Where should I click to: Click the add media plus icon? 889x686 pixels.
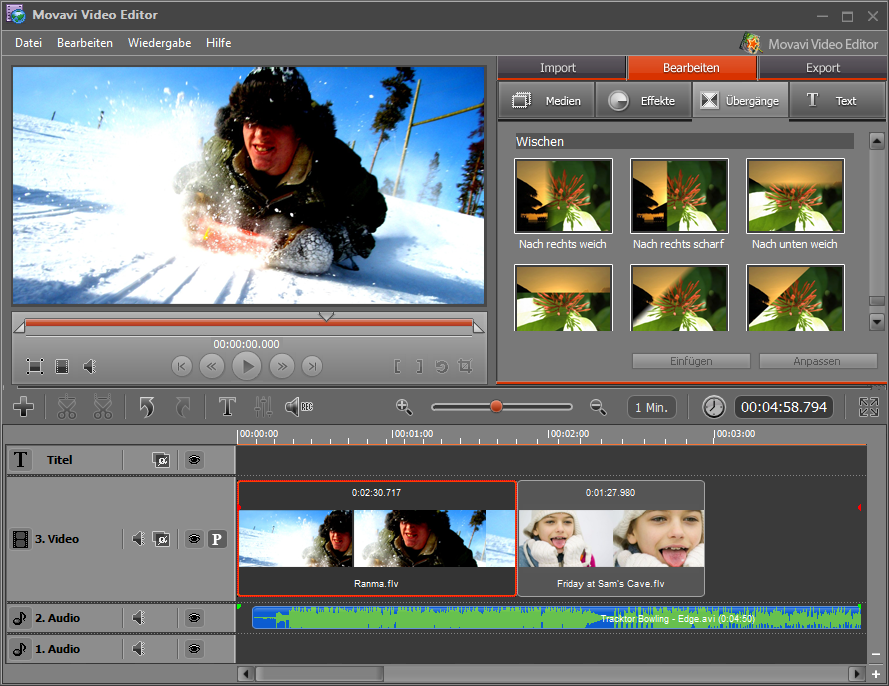[24, 407]
